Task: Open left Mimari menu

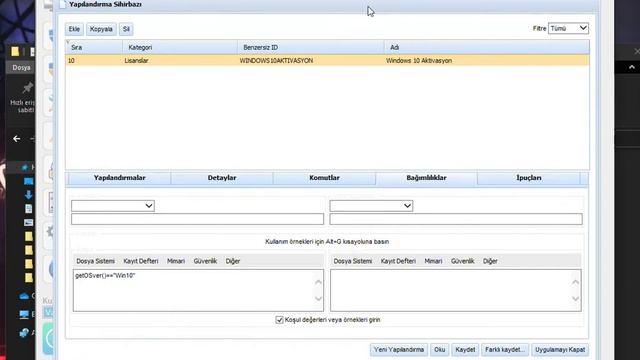Action: (x=176, y=261)
